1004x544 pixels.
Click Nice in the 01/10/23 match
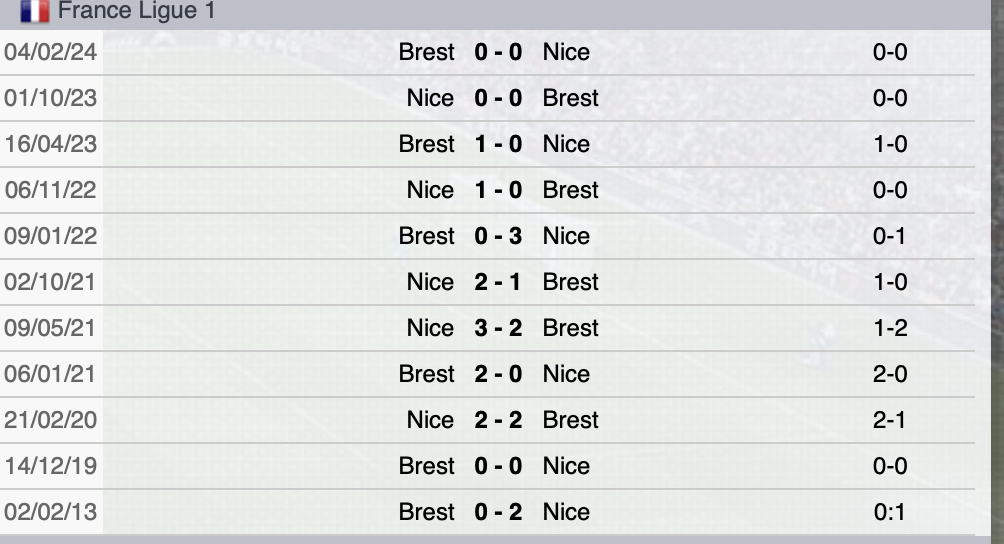(x=430, y=98)
